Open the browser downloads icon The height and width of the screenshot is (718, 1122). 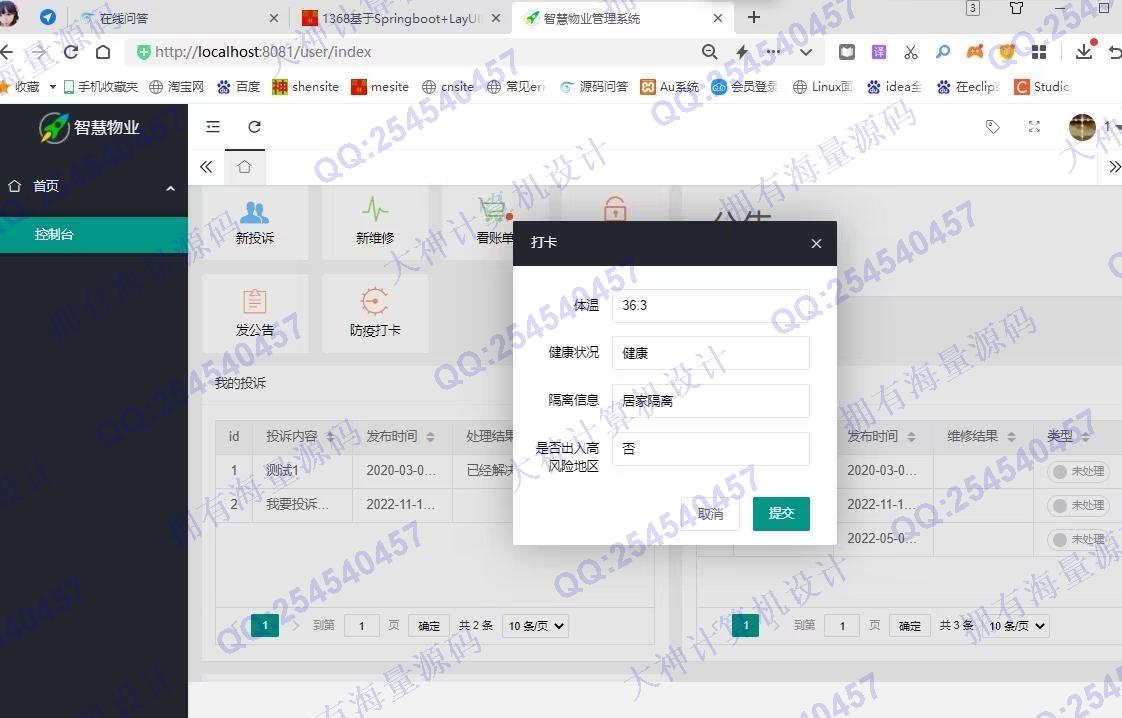[x=1084, y=51]
